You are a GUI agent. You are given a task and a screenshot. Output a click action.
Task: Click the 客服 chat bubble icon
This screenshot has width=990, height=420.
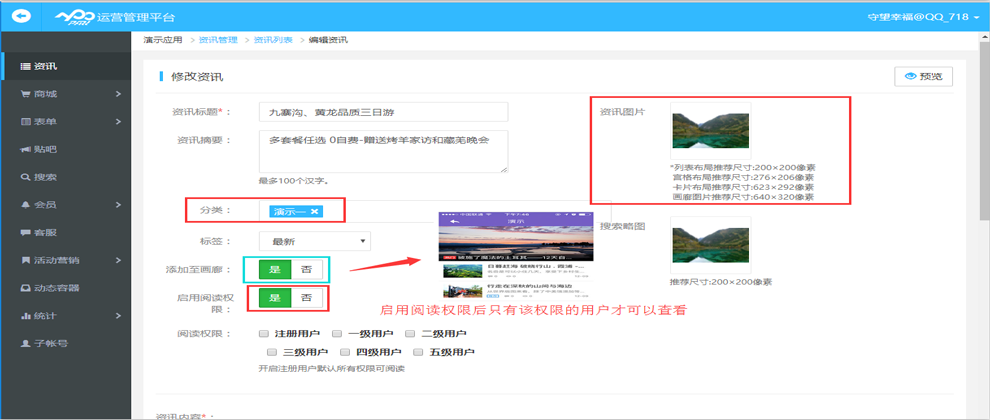[25, 233]
